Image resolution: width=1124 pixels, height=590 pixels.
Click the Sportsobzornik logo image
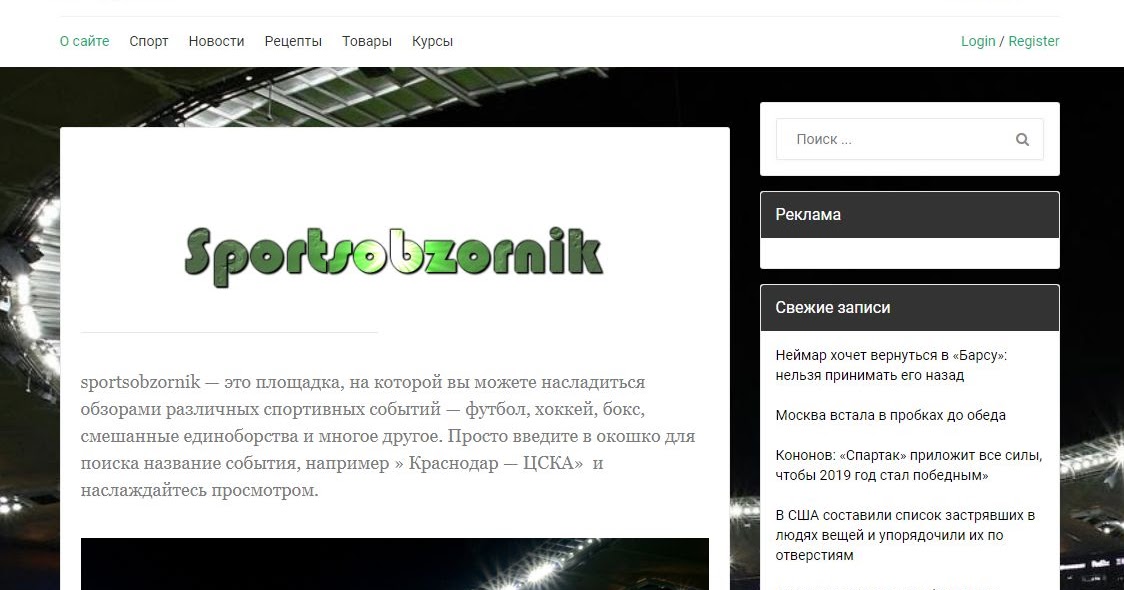(394, 257)
